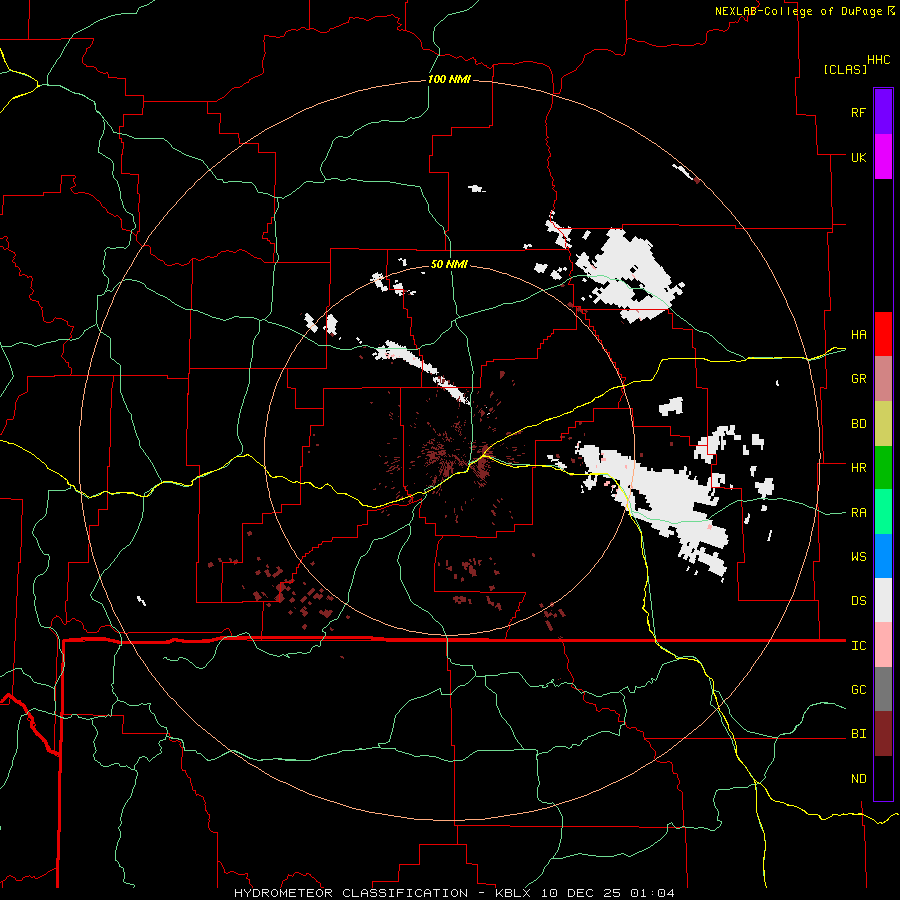Click the 'UK' legend label
This screenshot has height=900, width=900.
point(859,158)
